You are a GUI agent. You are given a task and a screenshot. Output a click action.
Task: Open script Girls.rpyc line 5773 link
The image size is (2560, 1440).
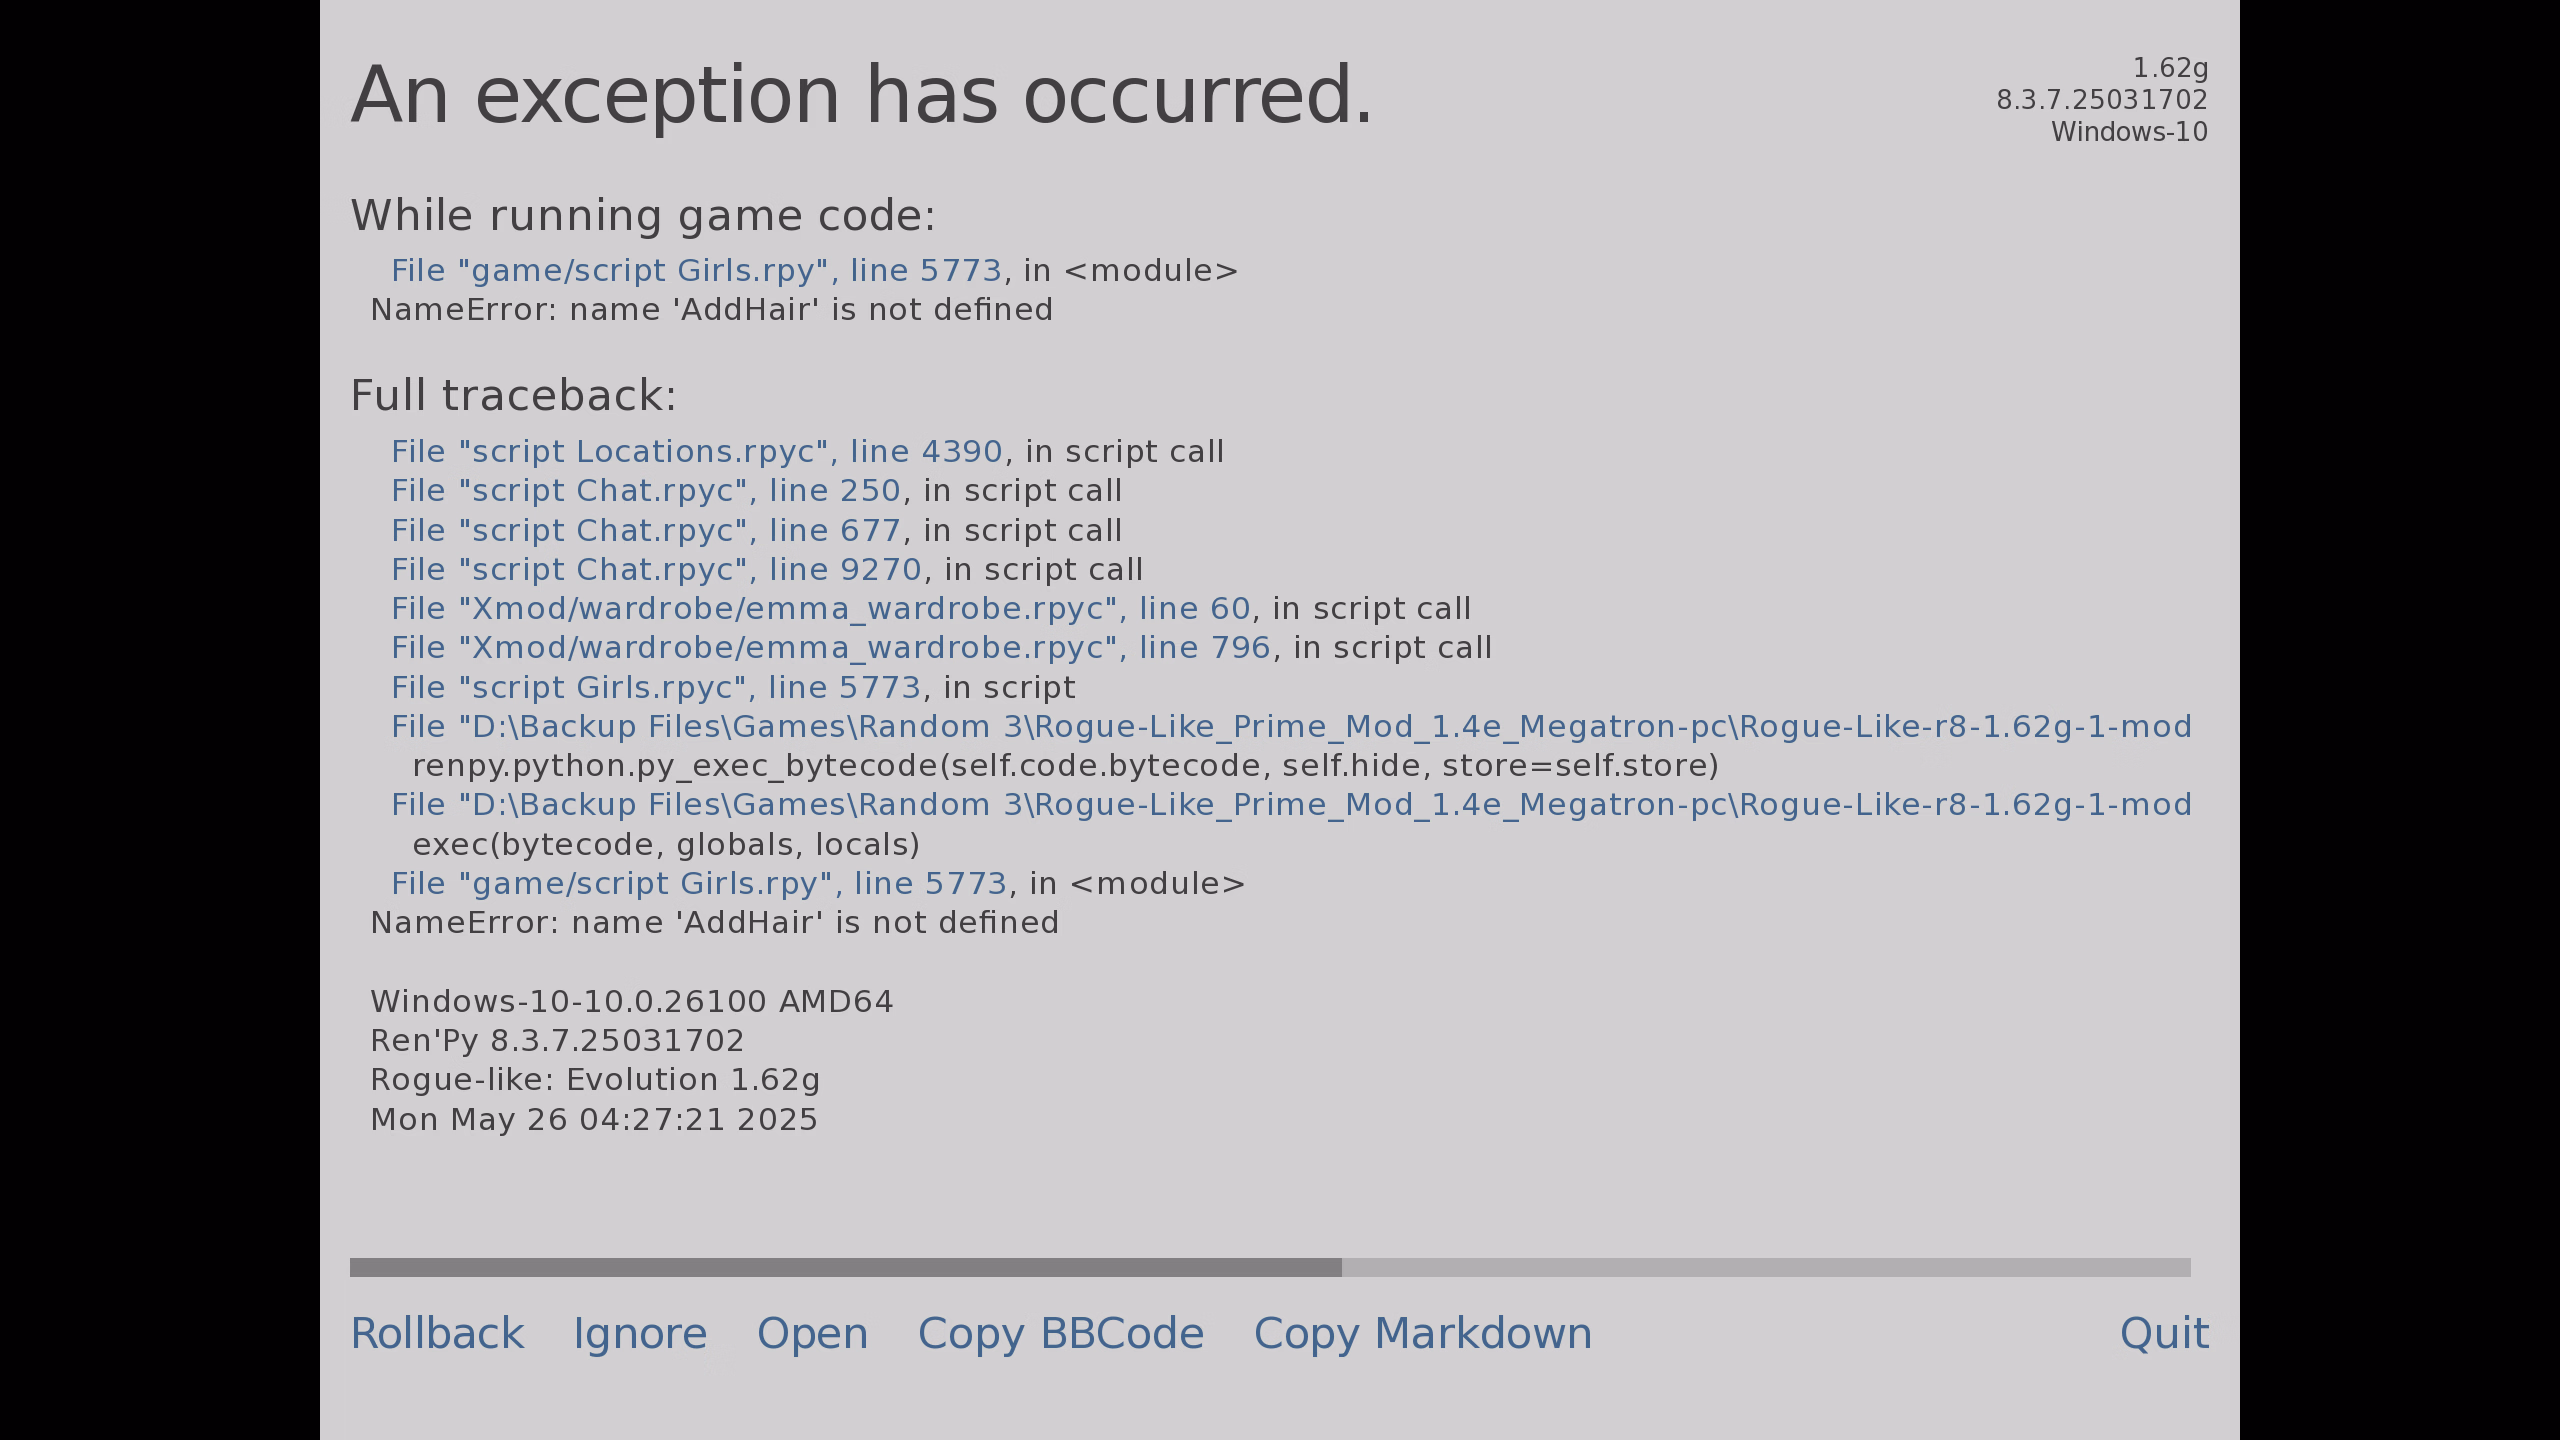656,688
